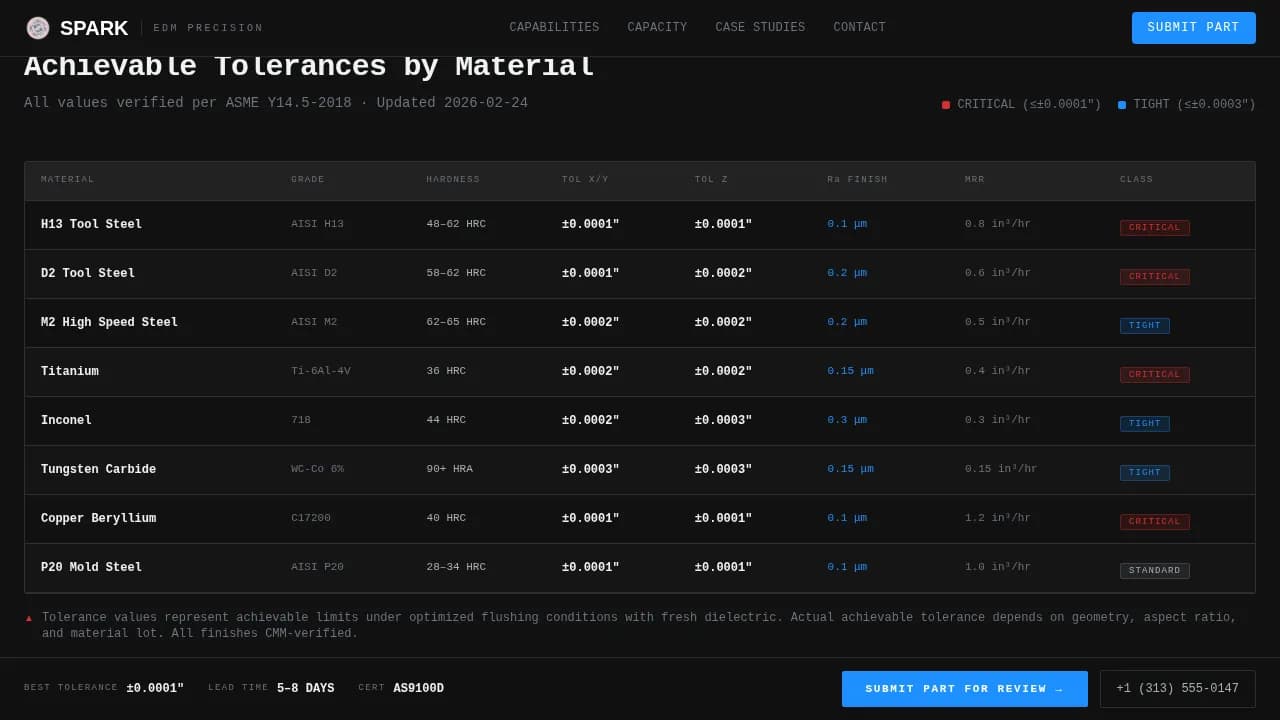Select the H13 Tool Steel row
Screen dimensions: 1280x720
pos(91,225)
